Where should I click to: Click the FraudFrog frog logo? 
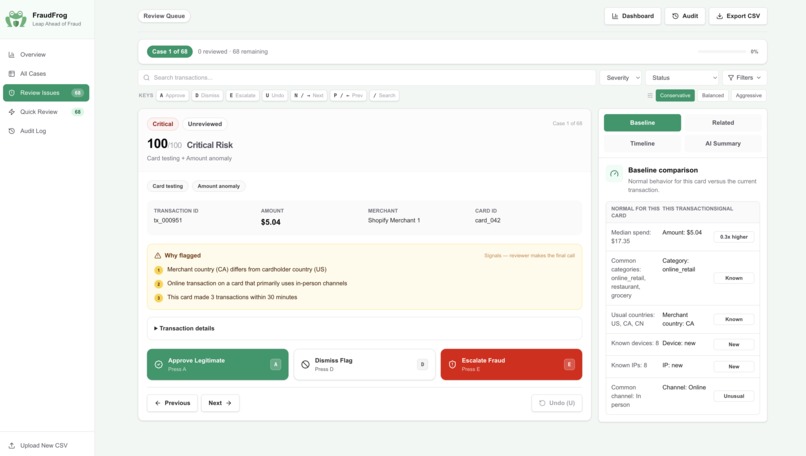16,19
